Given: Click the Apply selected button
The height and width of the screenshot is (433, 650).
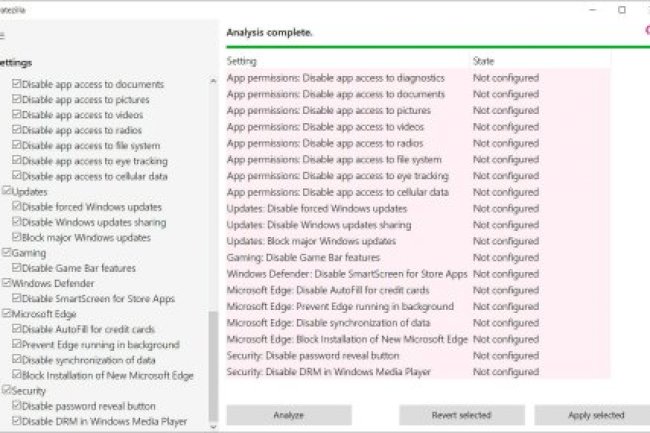Looking at the screenshot, I should pyautogui.click(x=594, y=415).
